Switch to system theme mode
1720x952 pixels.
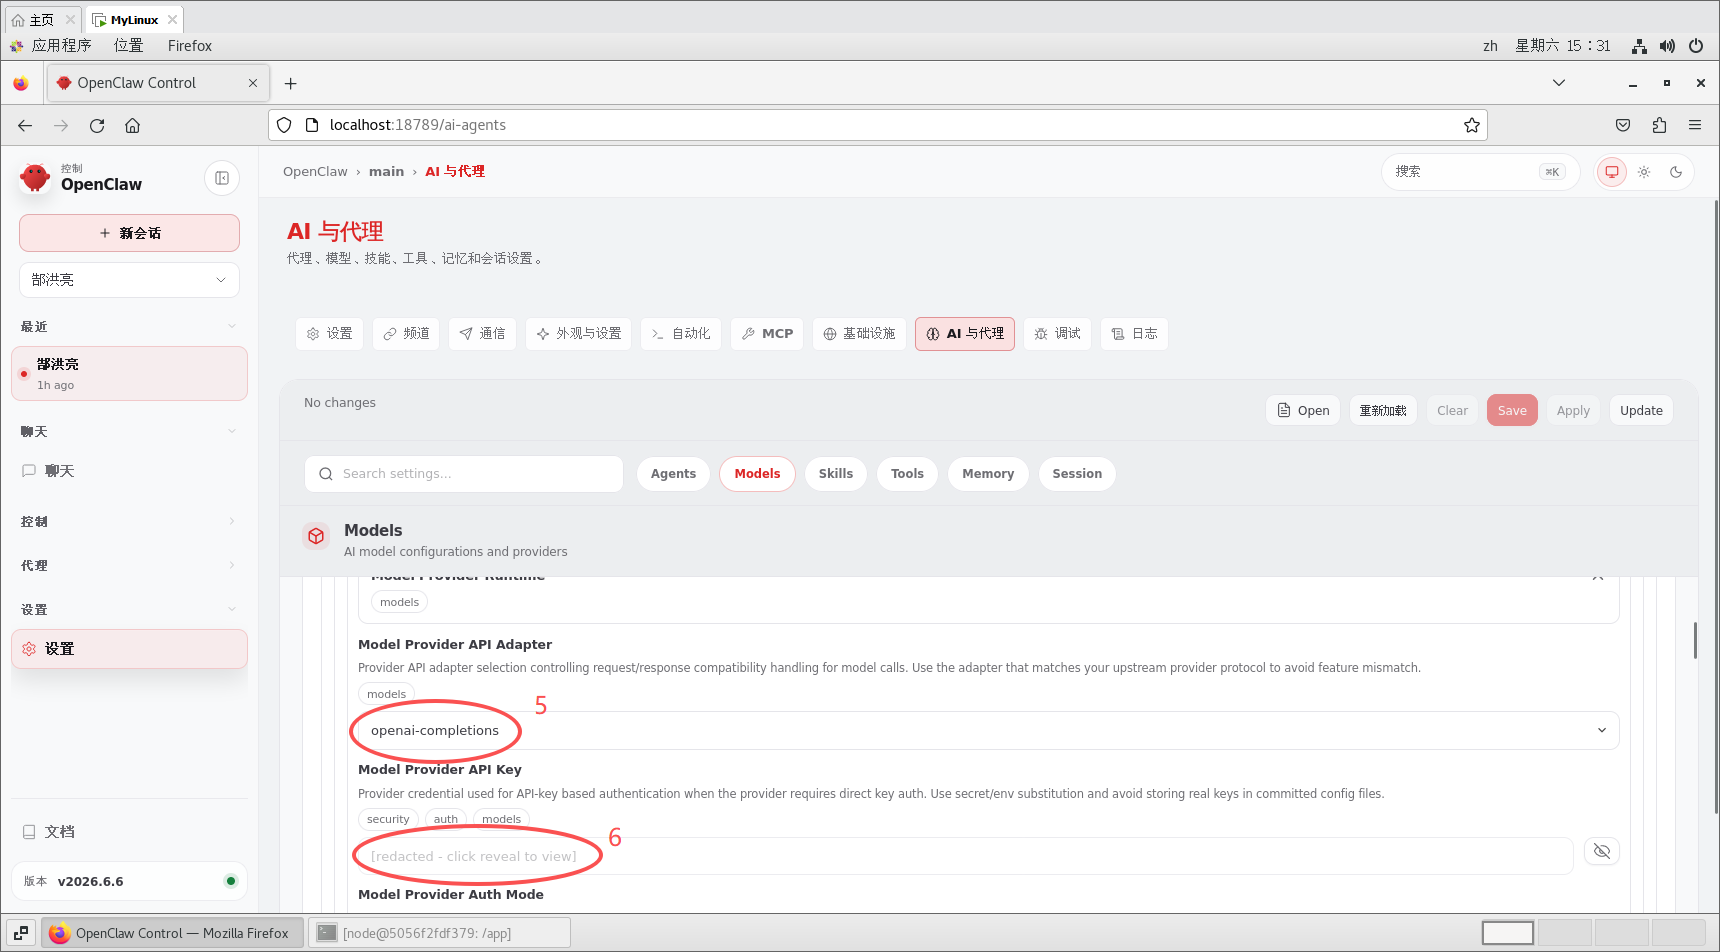pyautogui.click(x=1612, y=172)
